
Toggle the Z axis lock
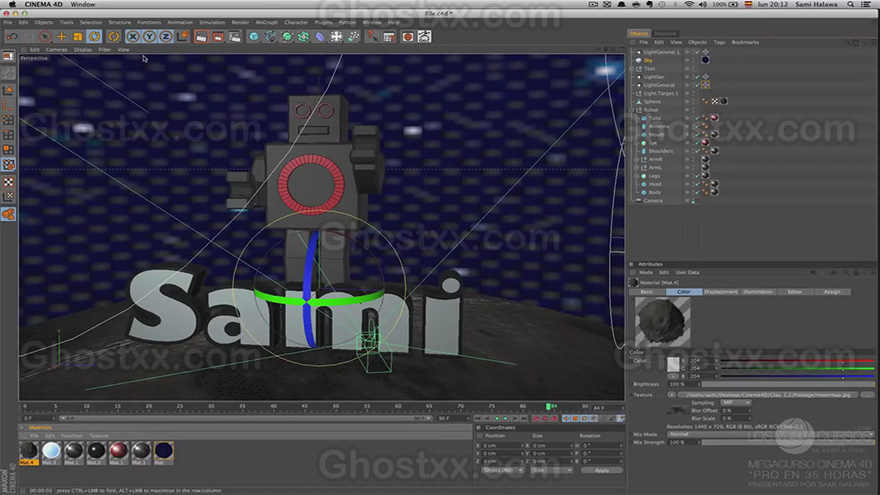(166, 36)
